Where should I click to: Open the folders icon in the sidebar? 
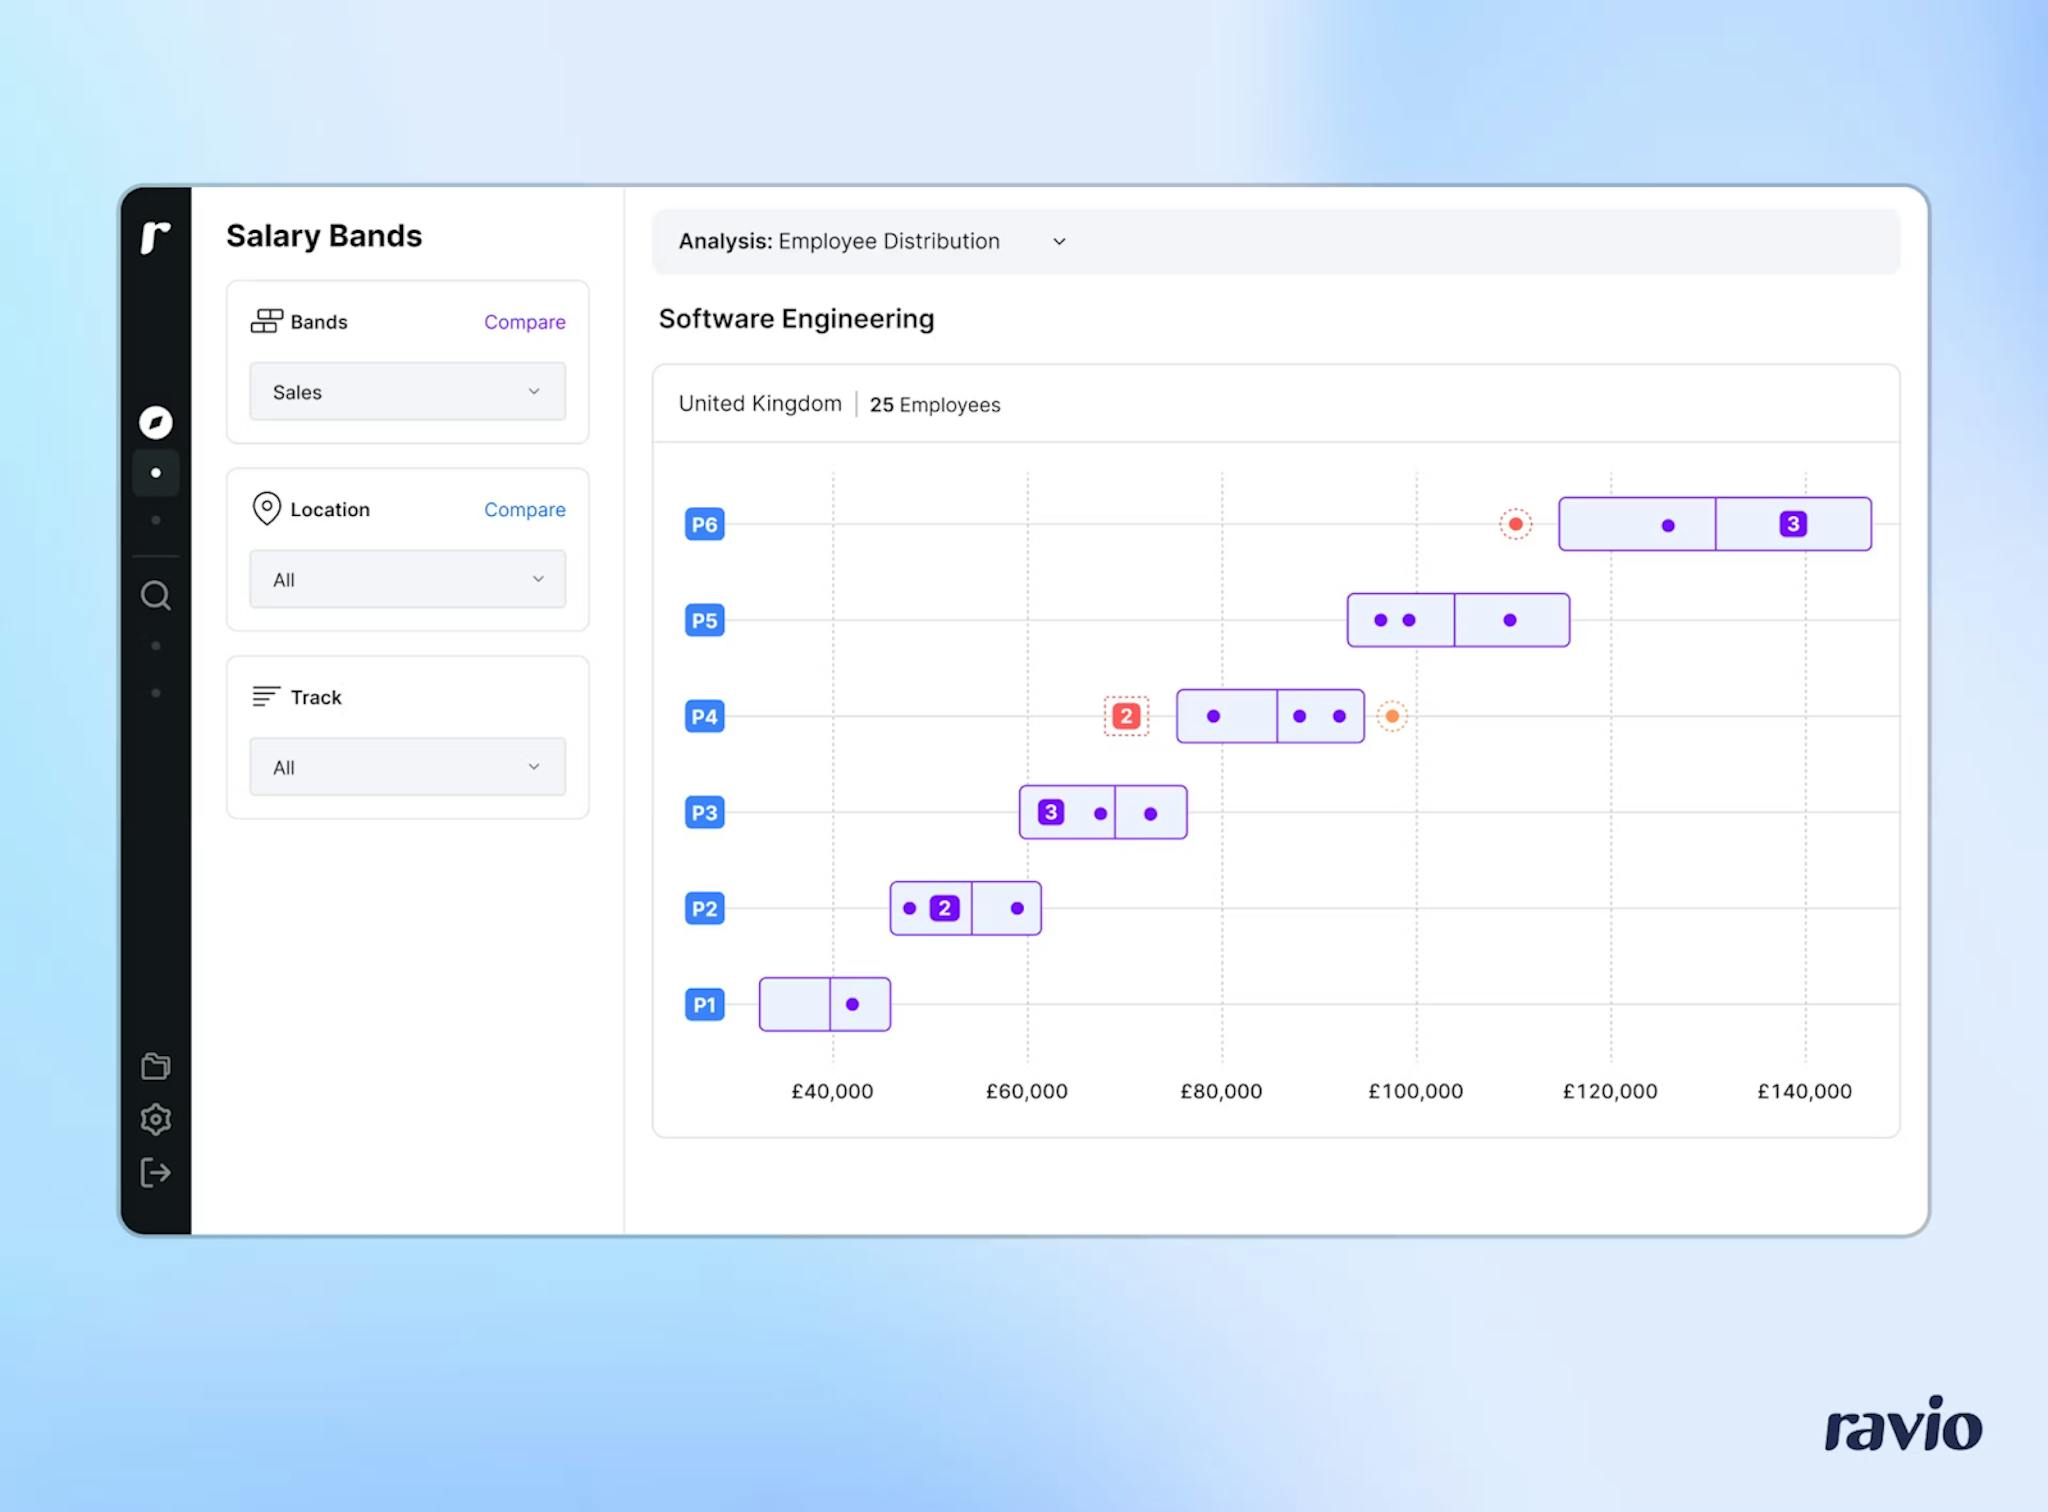(155, 1066)
